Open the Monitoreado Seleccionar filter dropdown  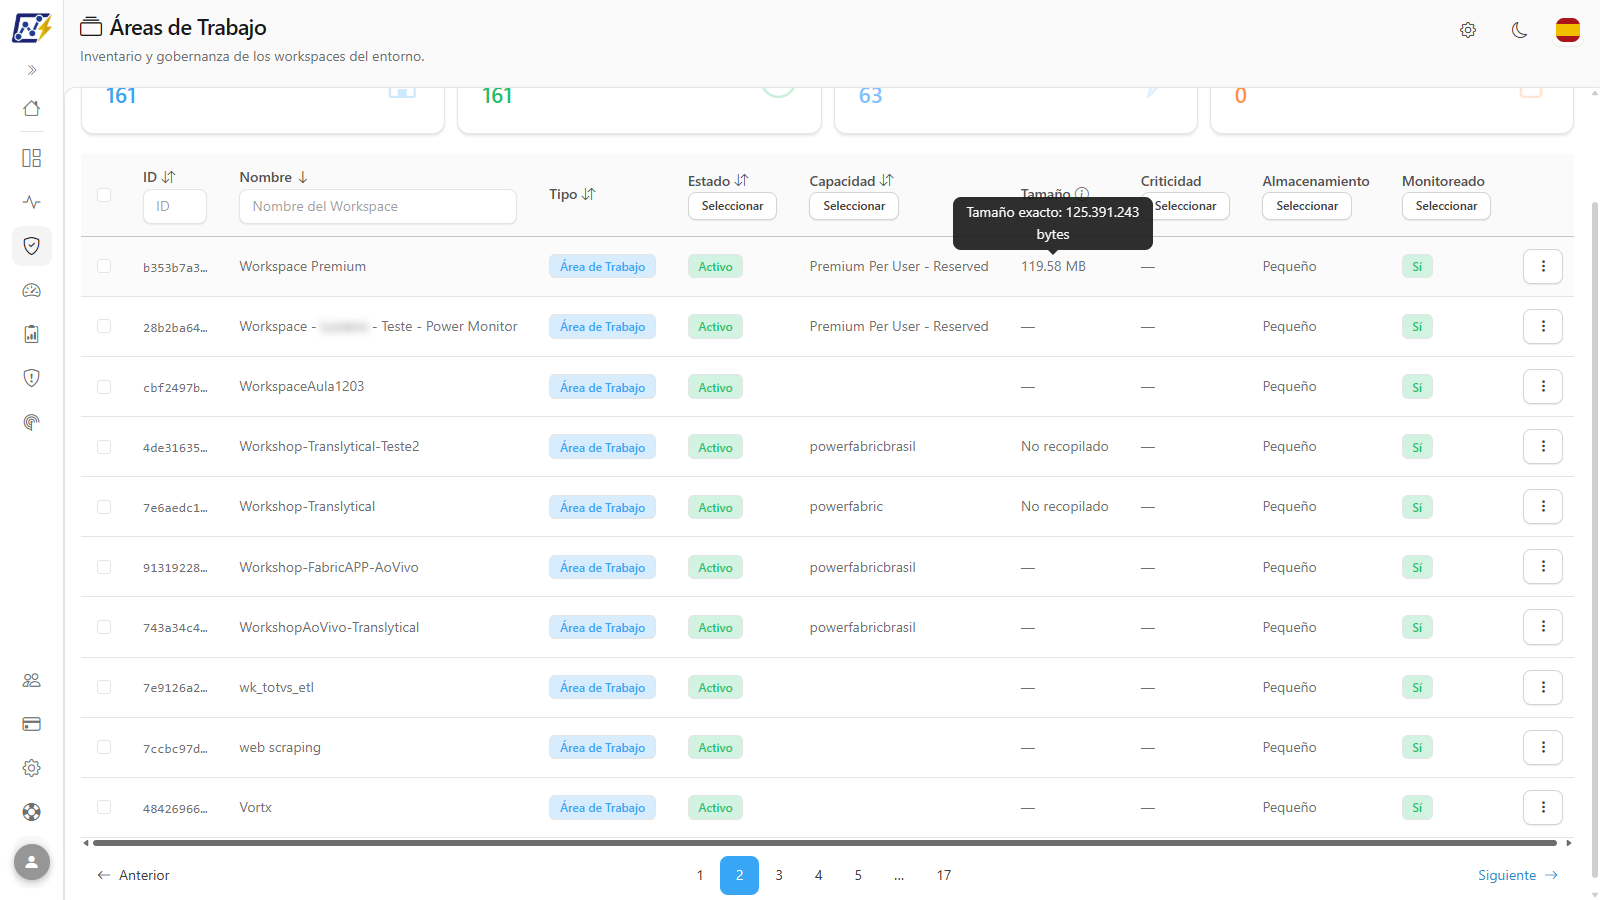click(1446, 206)
